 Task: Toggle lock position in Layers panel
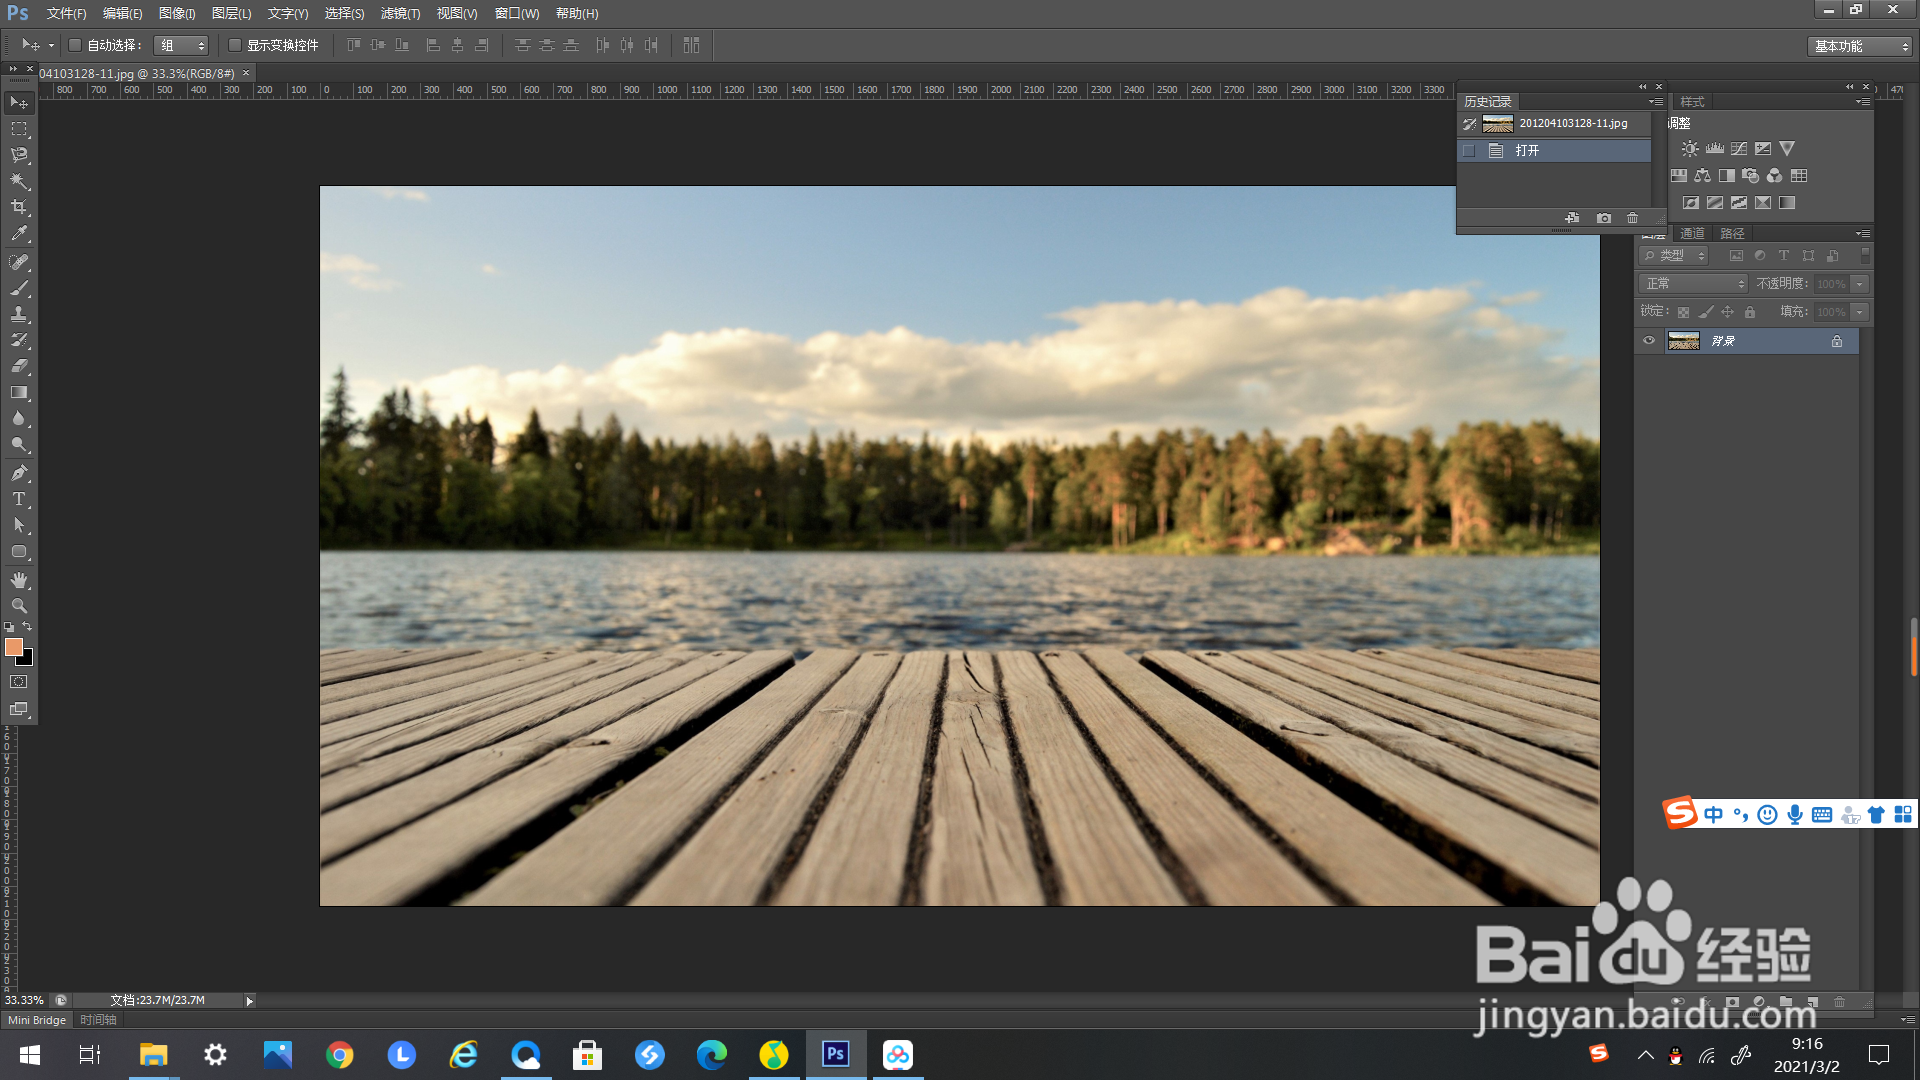point(1727,312)
